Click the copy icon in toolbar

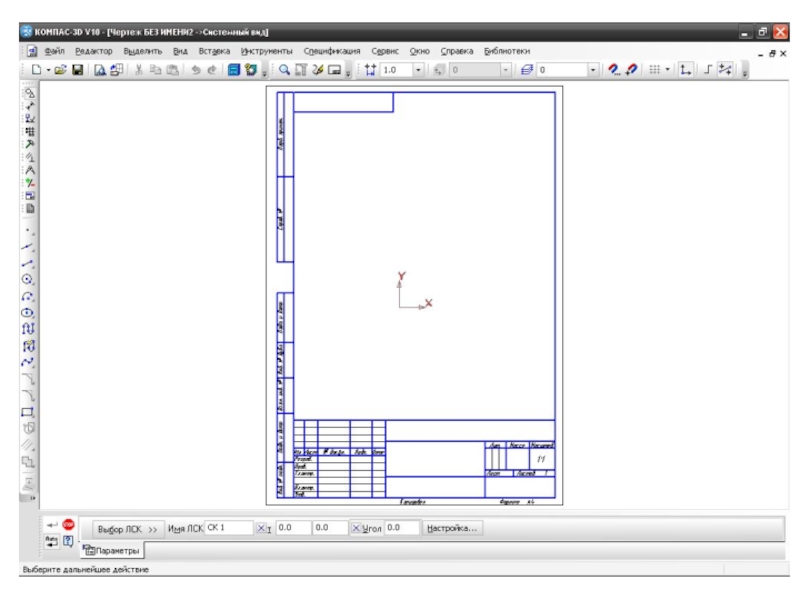point(155,70)
